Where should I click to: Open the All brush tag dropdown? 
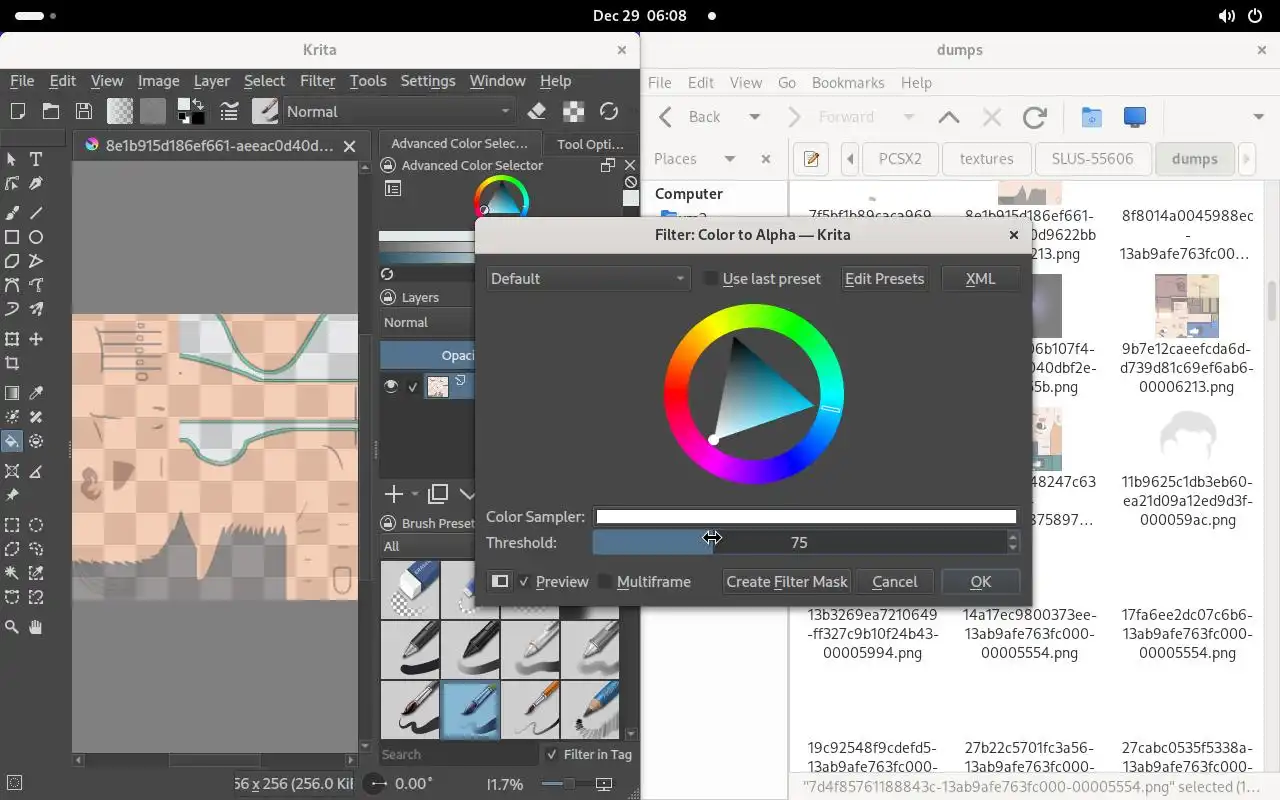[x=428, y=546]
